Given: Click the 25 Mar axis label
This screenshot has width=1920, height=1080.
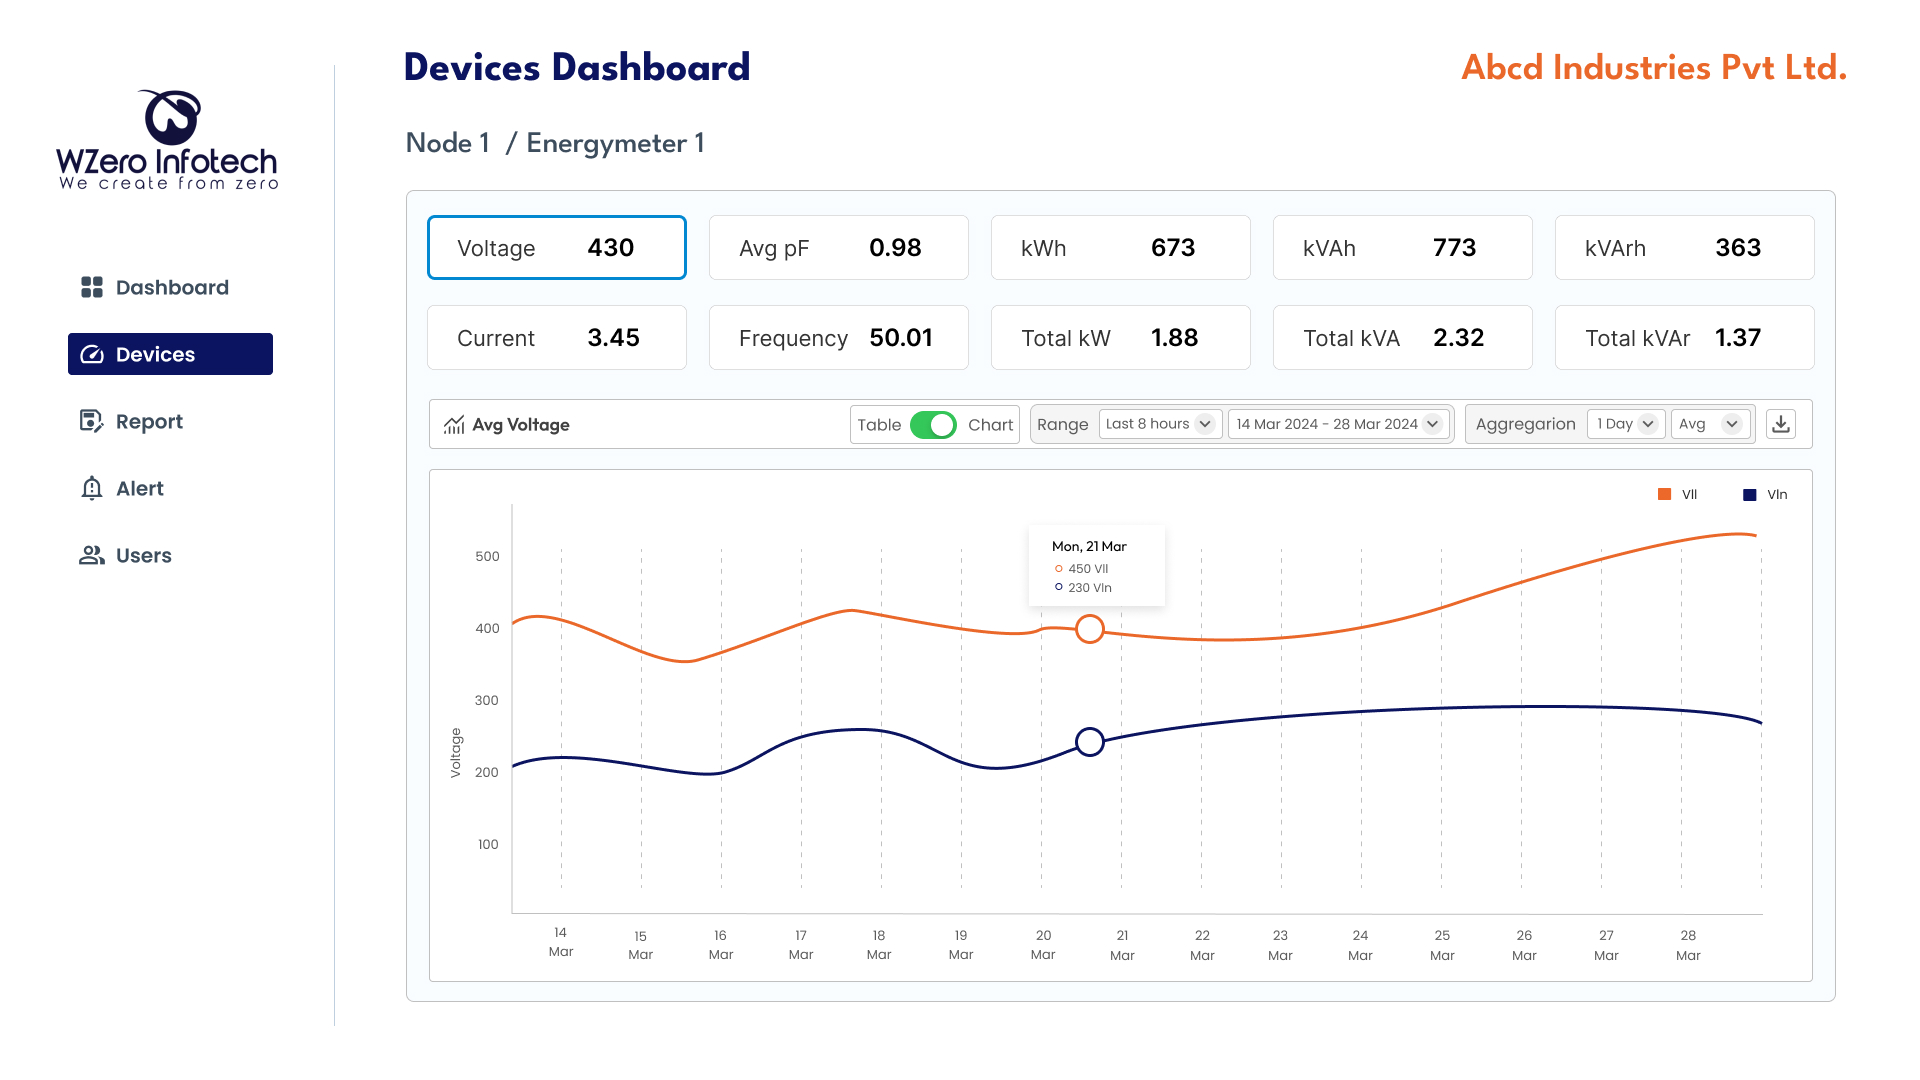Looking at the screenshot, I should [x=1442, y=945].
